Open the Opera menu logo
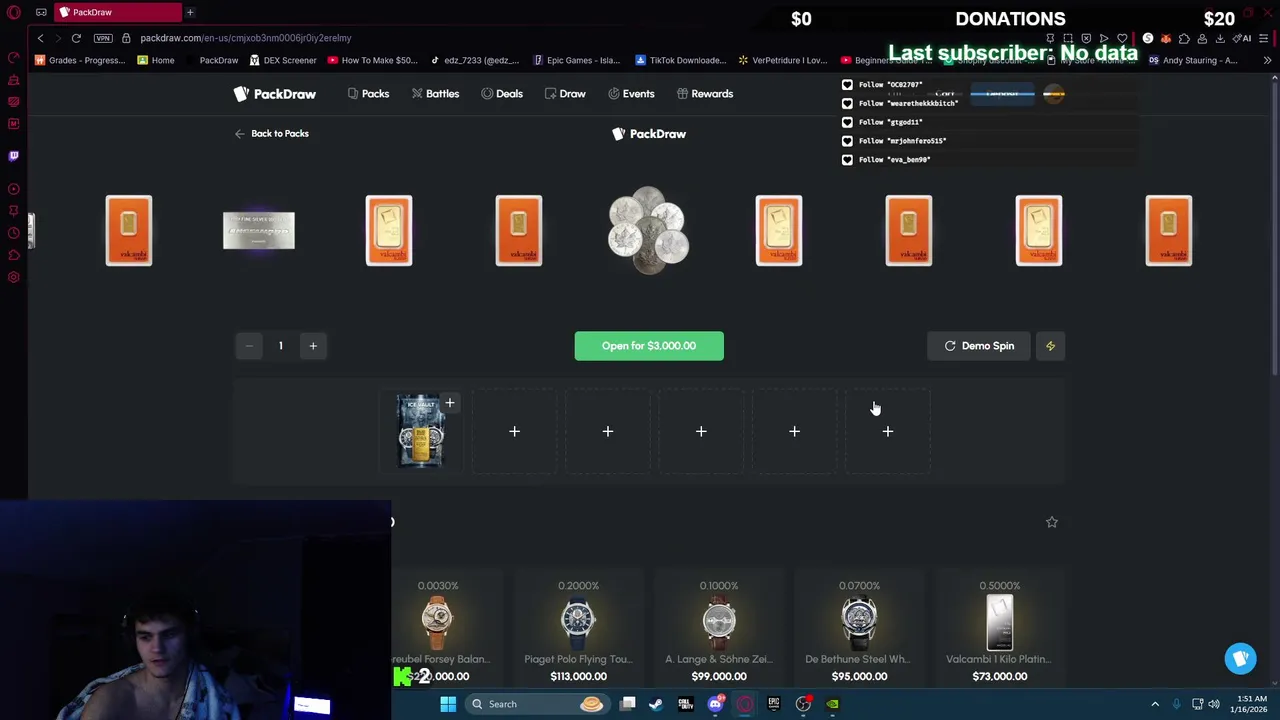Screen dimensions: 1280x720 [x=14, y=13]
